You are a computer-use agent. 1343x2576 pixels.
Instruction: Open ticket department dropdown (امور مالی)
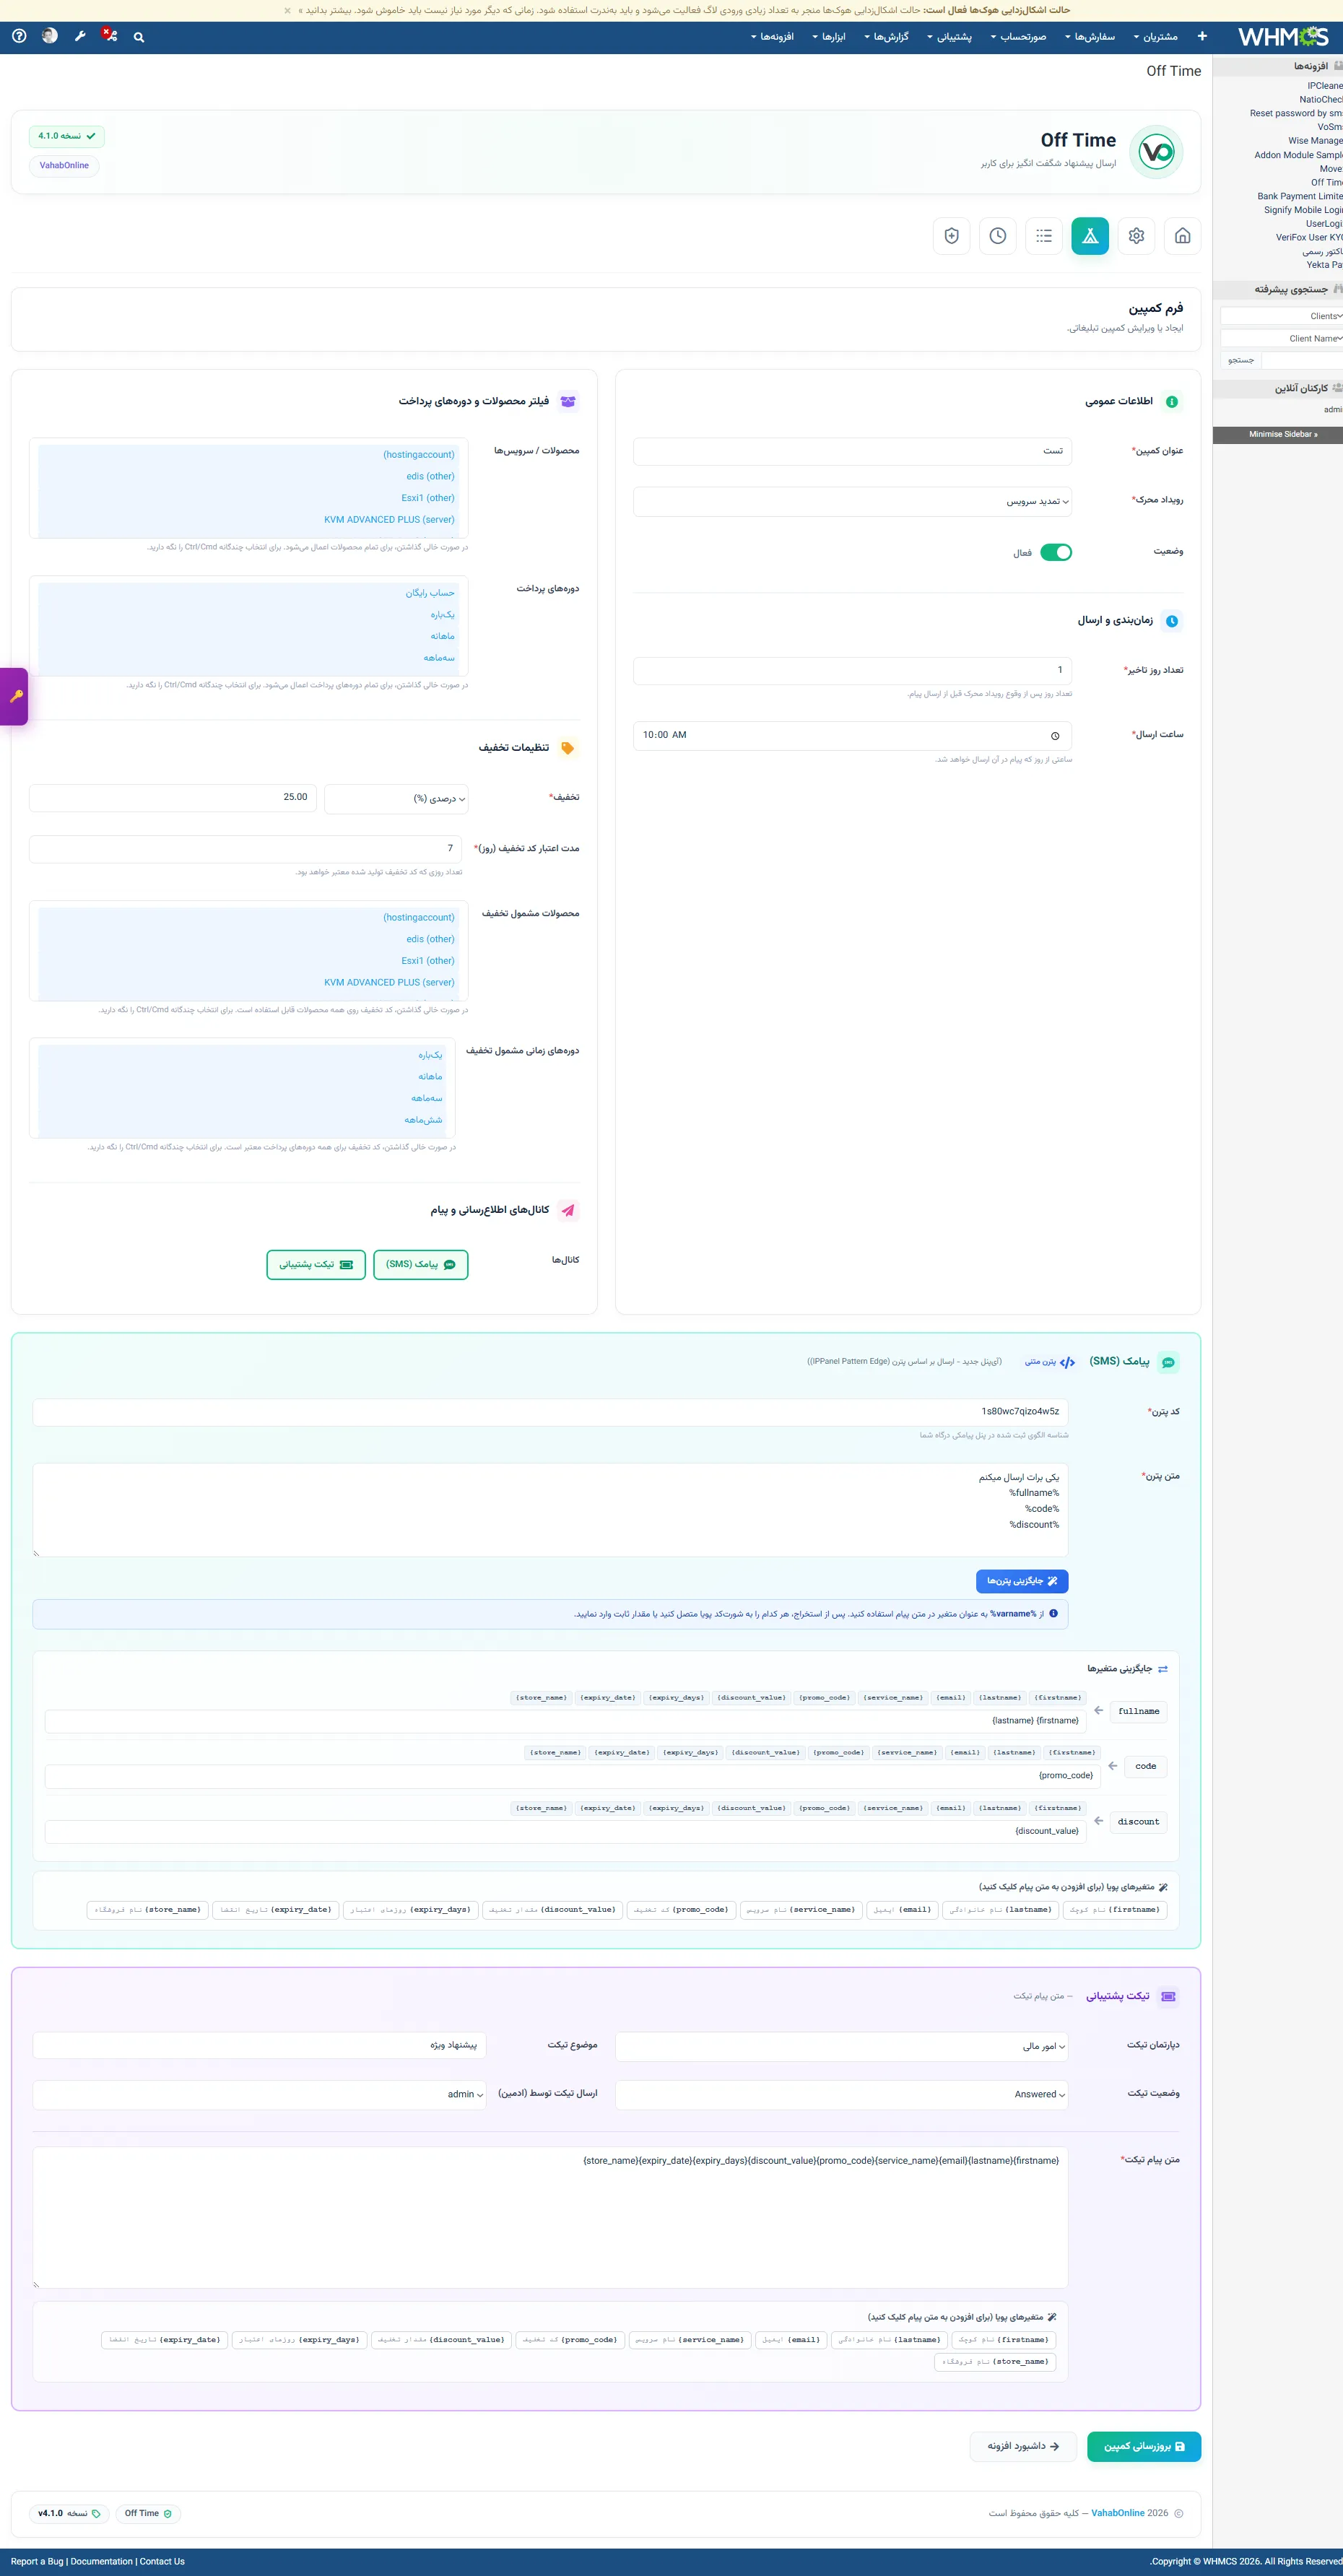[x=841, y=2047]
